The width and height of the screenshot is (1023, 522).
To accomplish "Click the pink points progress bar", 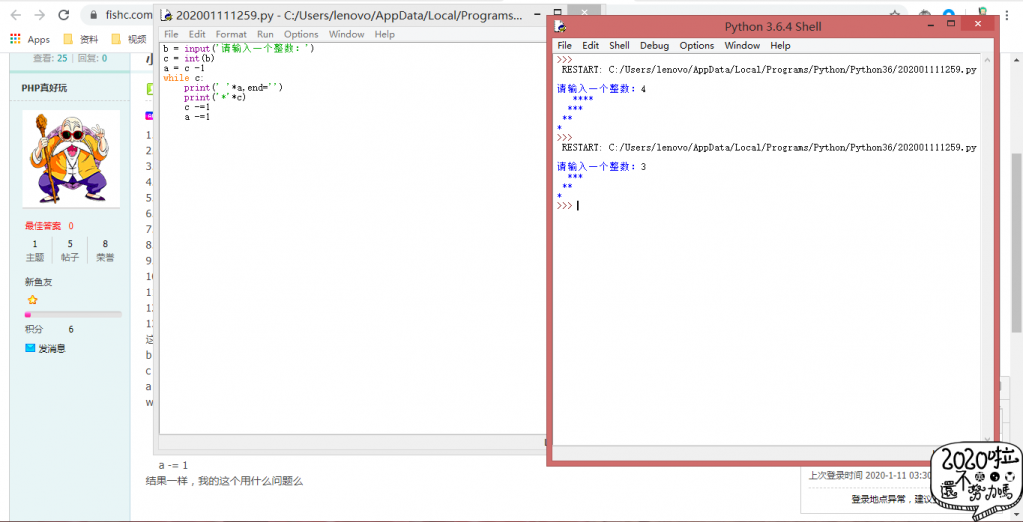I will click(x=72, y=314).
